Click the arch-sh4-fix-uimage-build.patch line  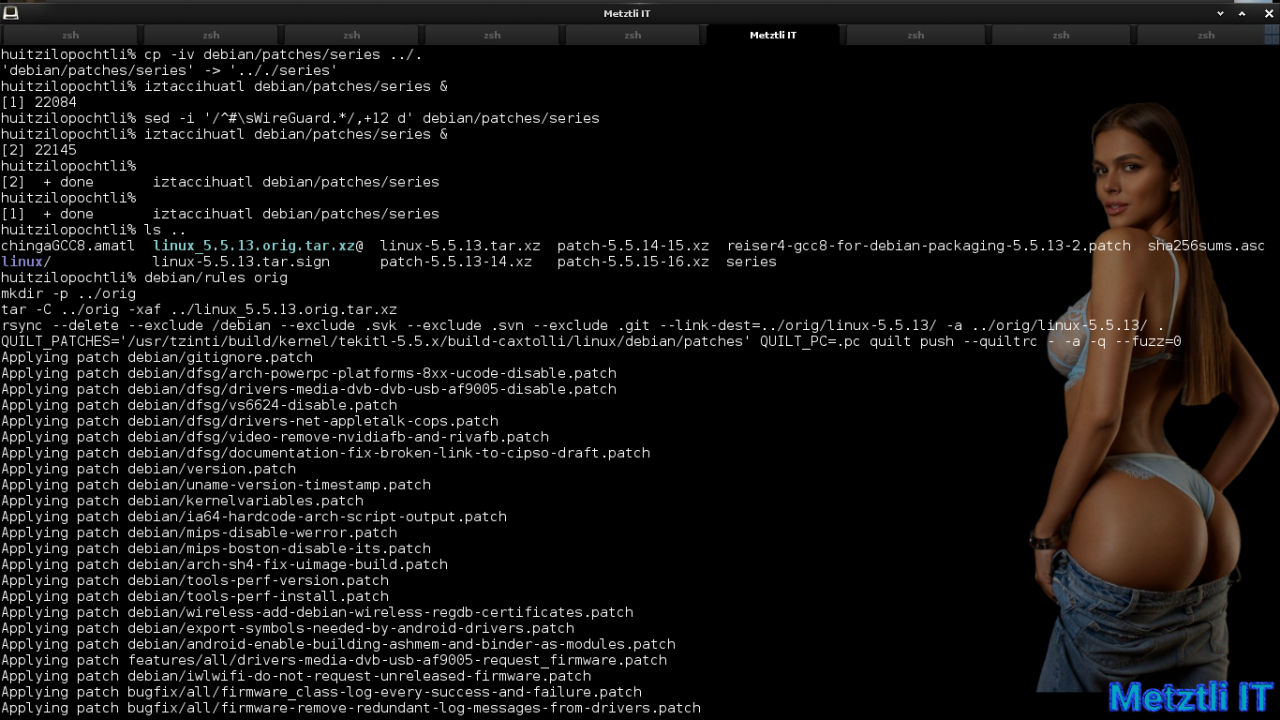[224, 565]
